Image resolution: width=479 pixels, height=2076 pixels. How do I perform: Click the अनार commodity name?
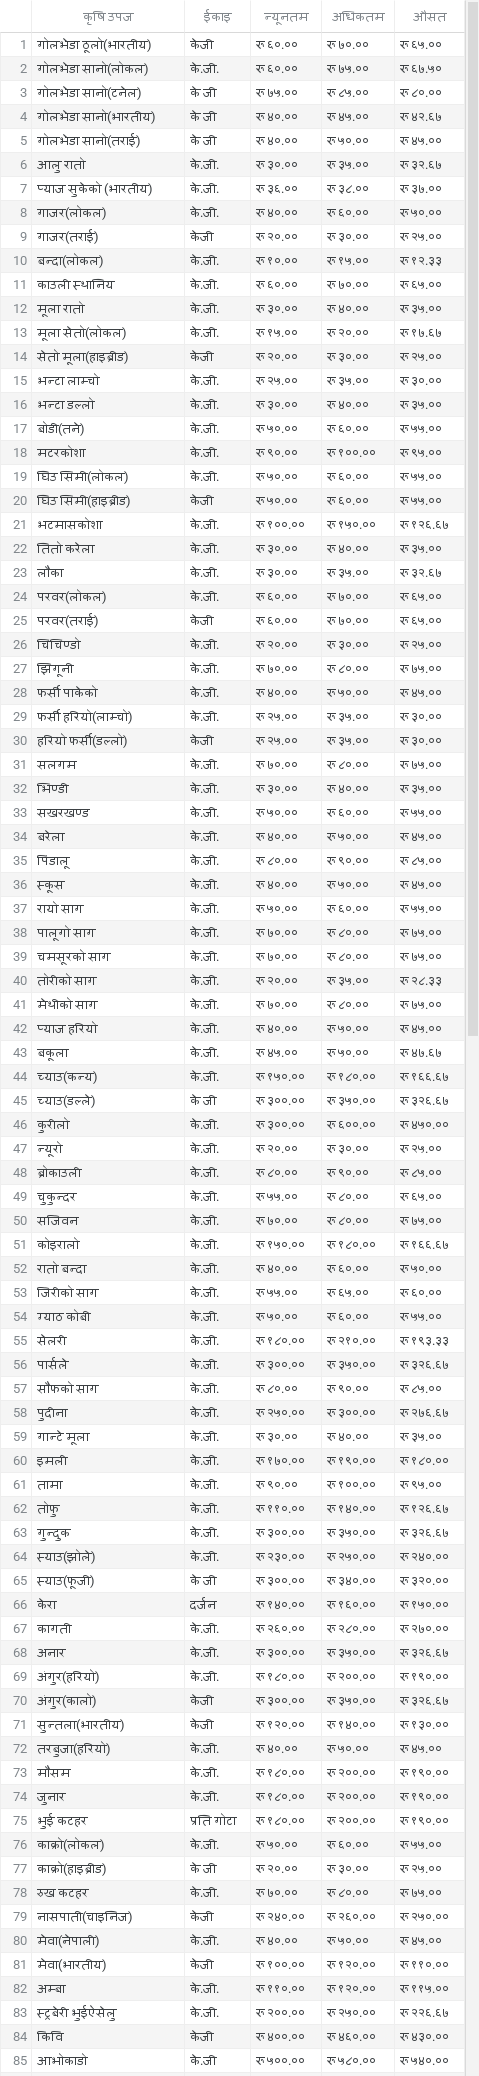[52, 1652]
